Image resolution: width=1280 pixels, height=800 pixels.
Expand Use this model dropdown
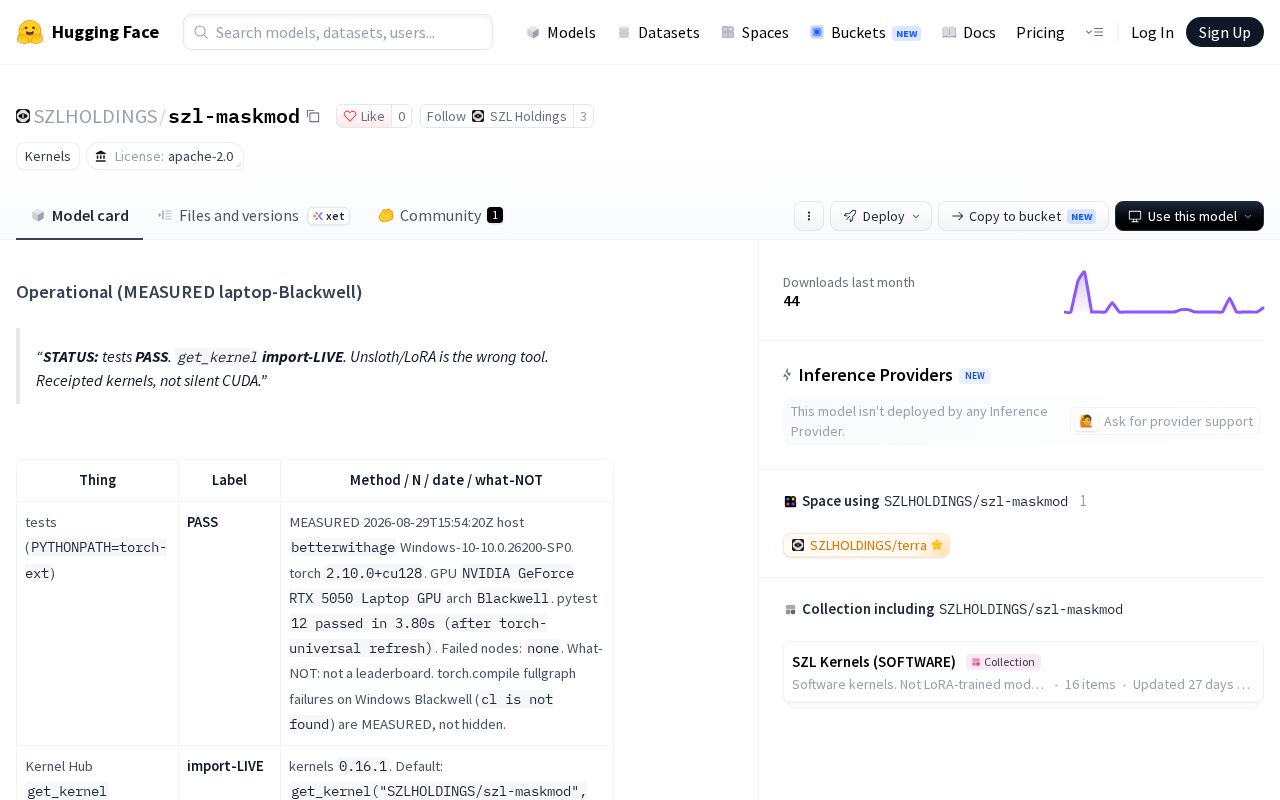pyautogui.click(x=1189, y=216)
